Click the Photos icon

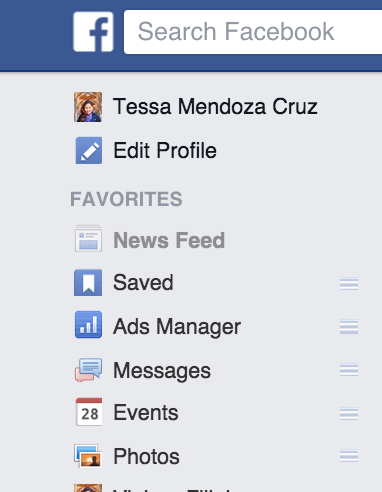(x=88, y=456)
